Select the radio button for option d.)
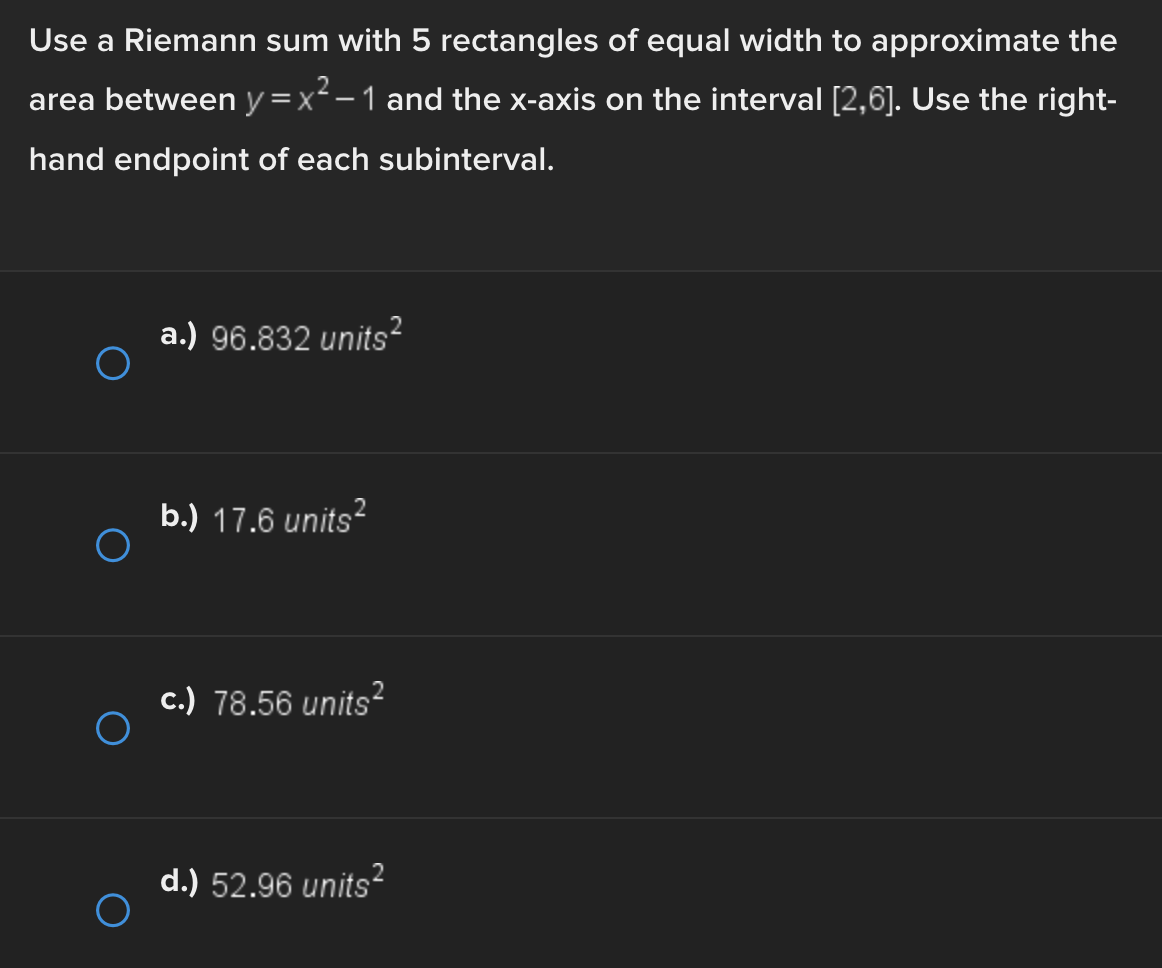This screenshot has height=968, width=1162. pyautogui.click(x=112, y=910)
